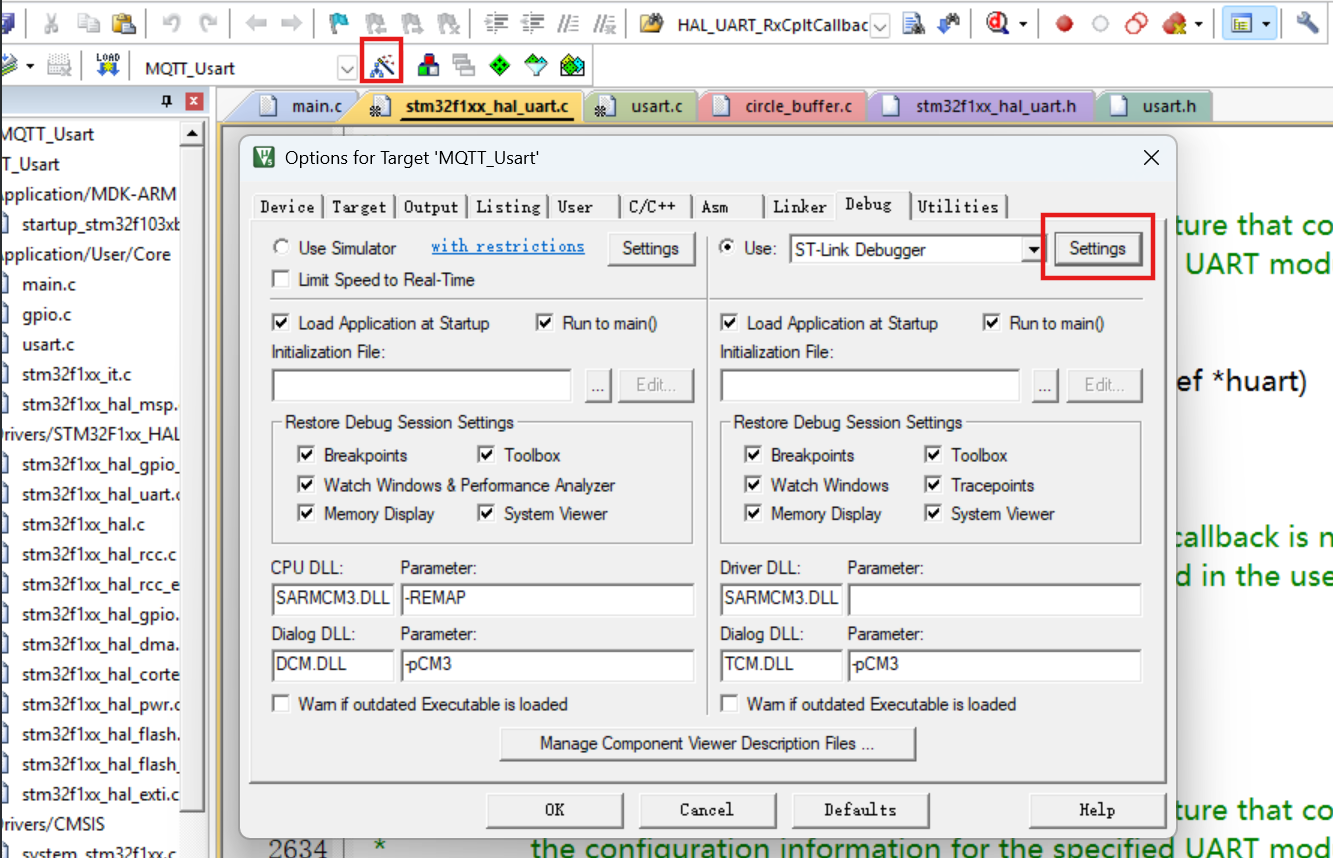This screenshot has width=1333, height=858.
Task: Follow the 'with restrictions' link
Action: pyautogui.click(x=508, y=246)
